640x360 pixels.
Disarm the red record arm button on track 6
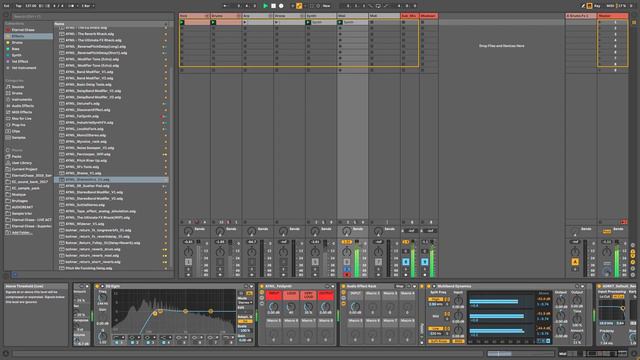point(347,275)
